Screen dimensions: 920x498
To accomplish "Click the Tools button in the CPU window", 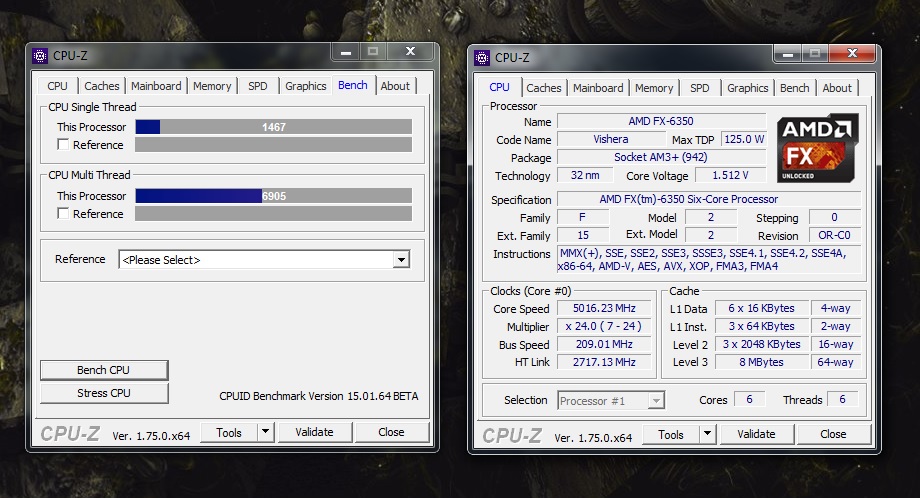I will [x=671, y=435].
